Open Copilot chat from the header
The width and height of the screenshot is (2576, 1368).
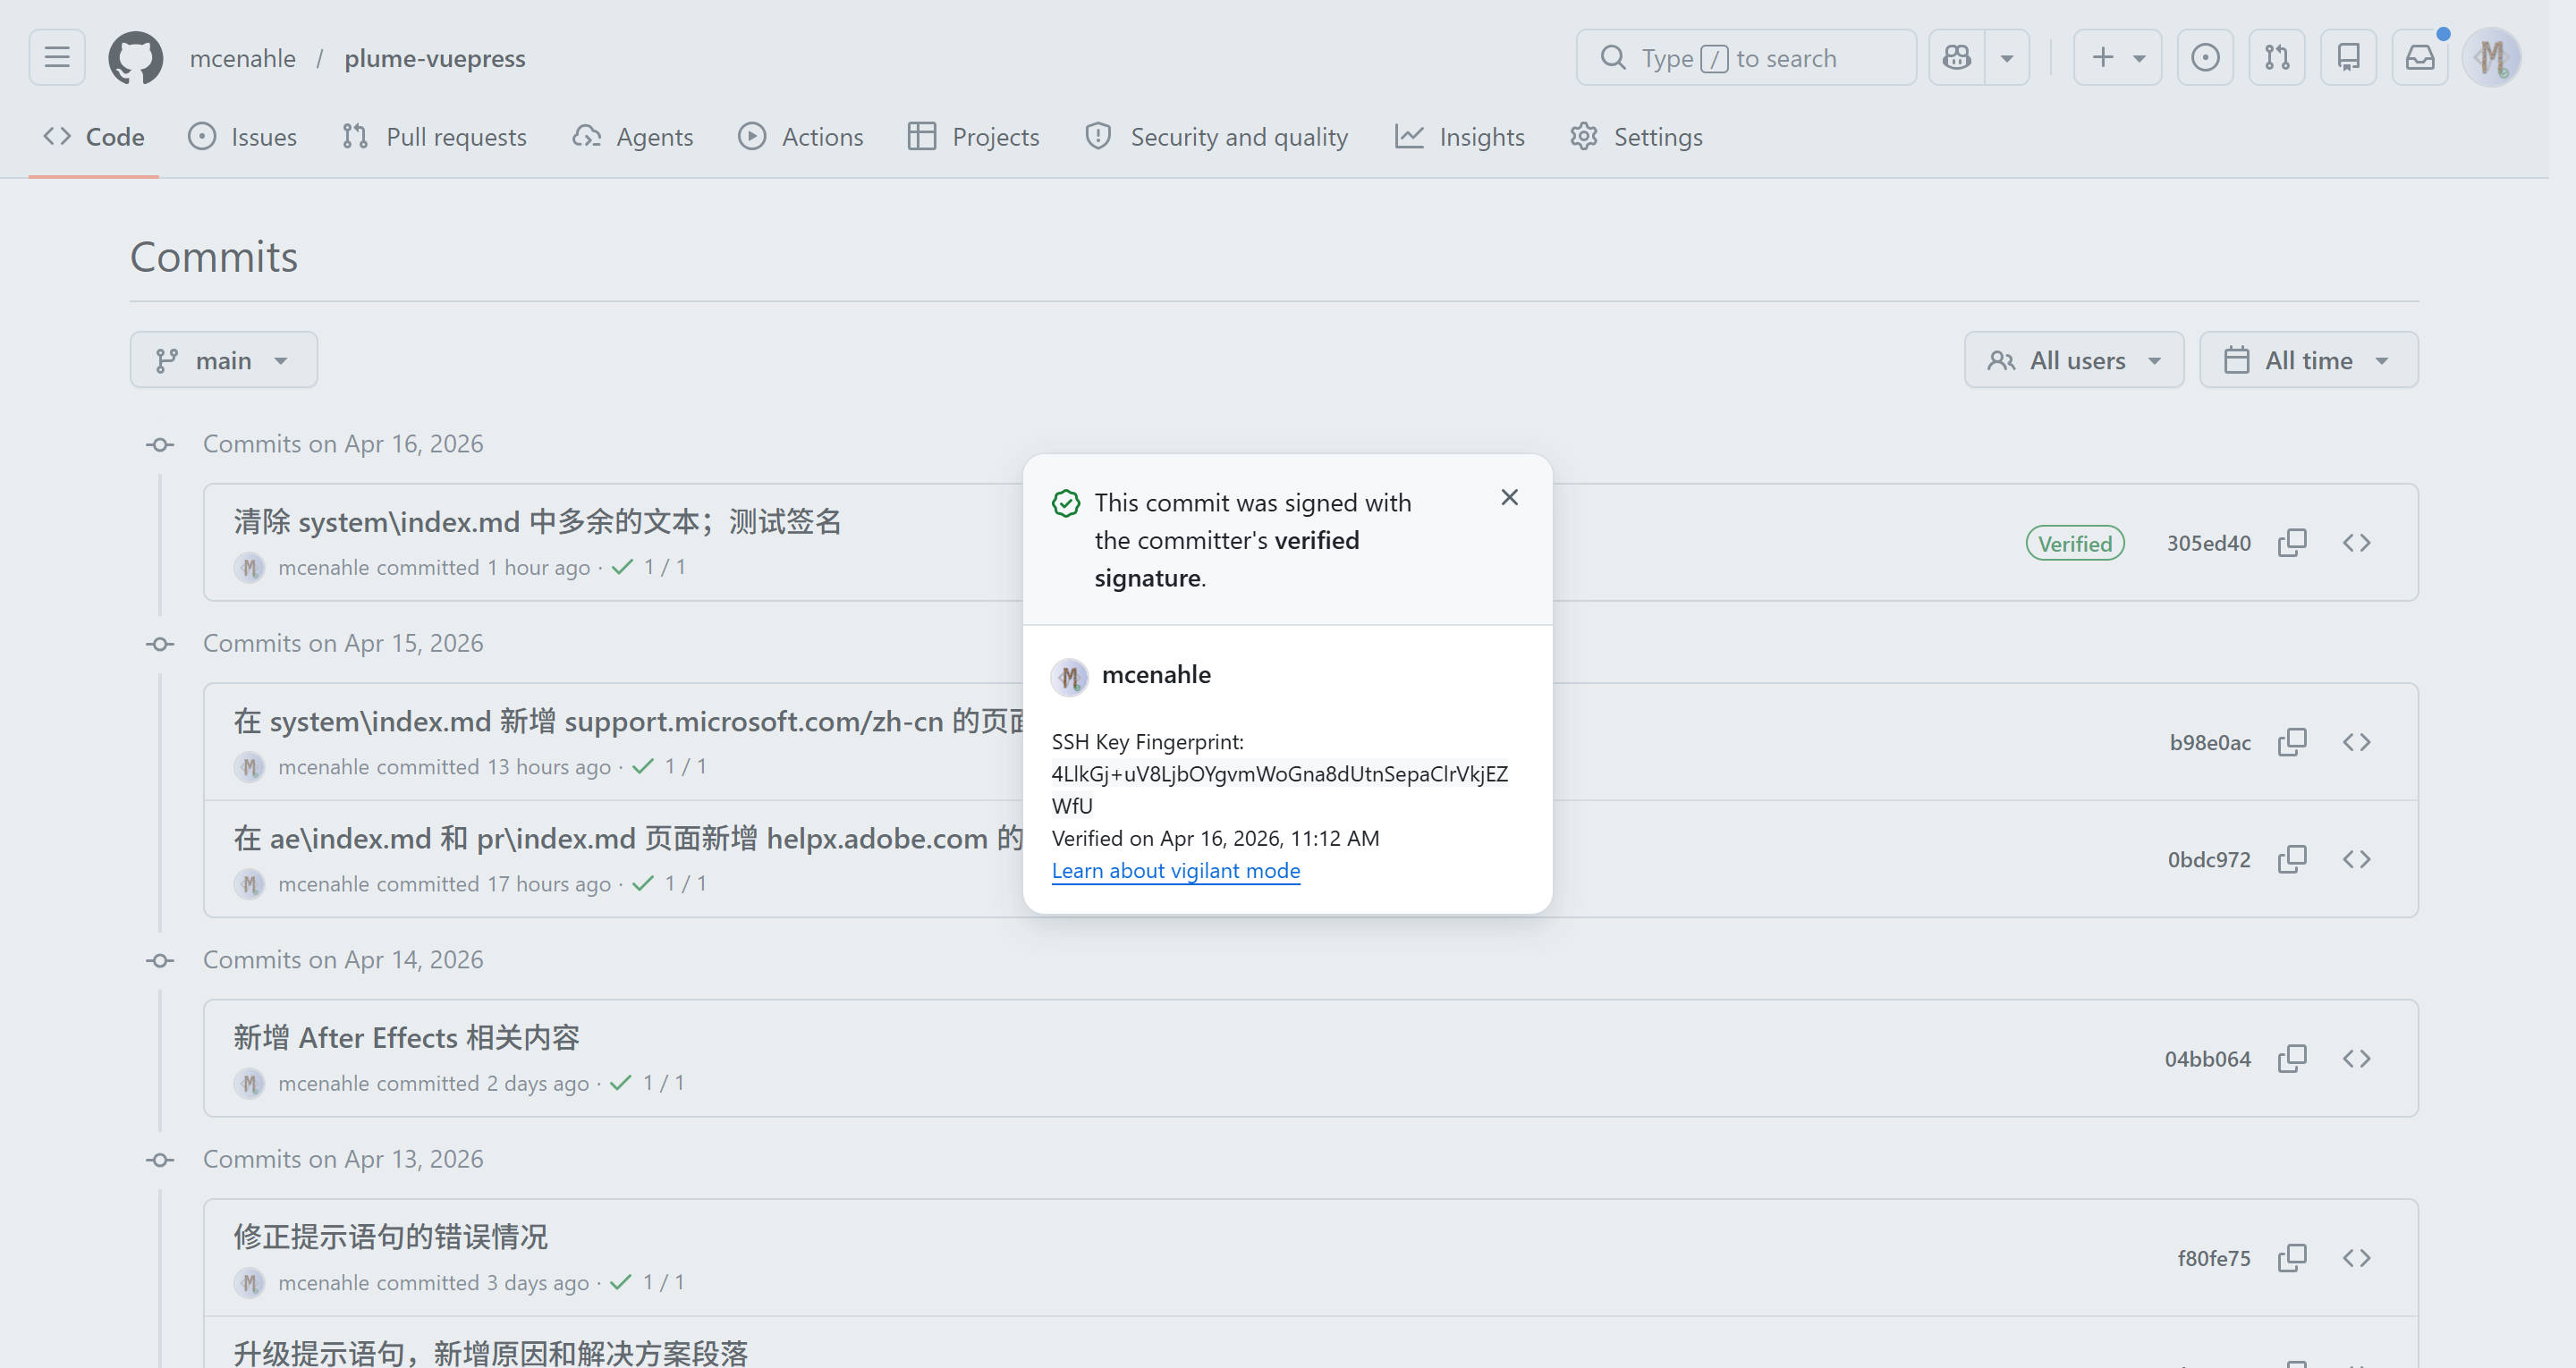(x=1956, y=57)
